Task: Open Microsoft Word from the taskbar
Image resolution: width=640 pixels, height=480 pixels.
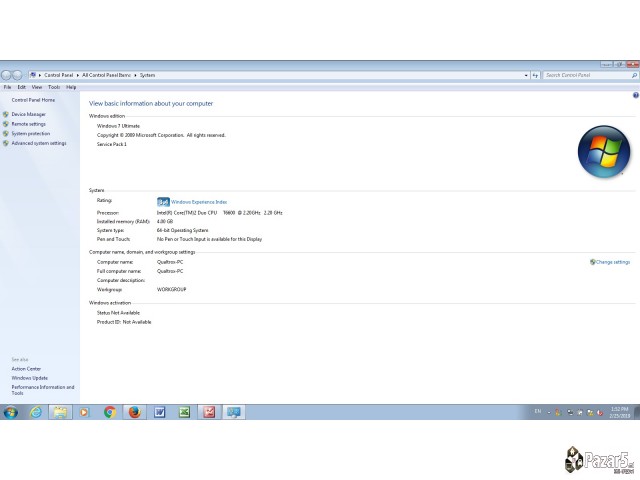Action: 160,412
